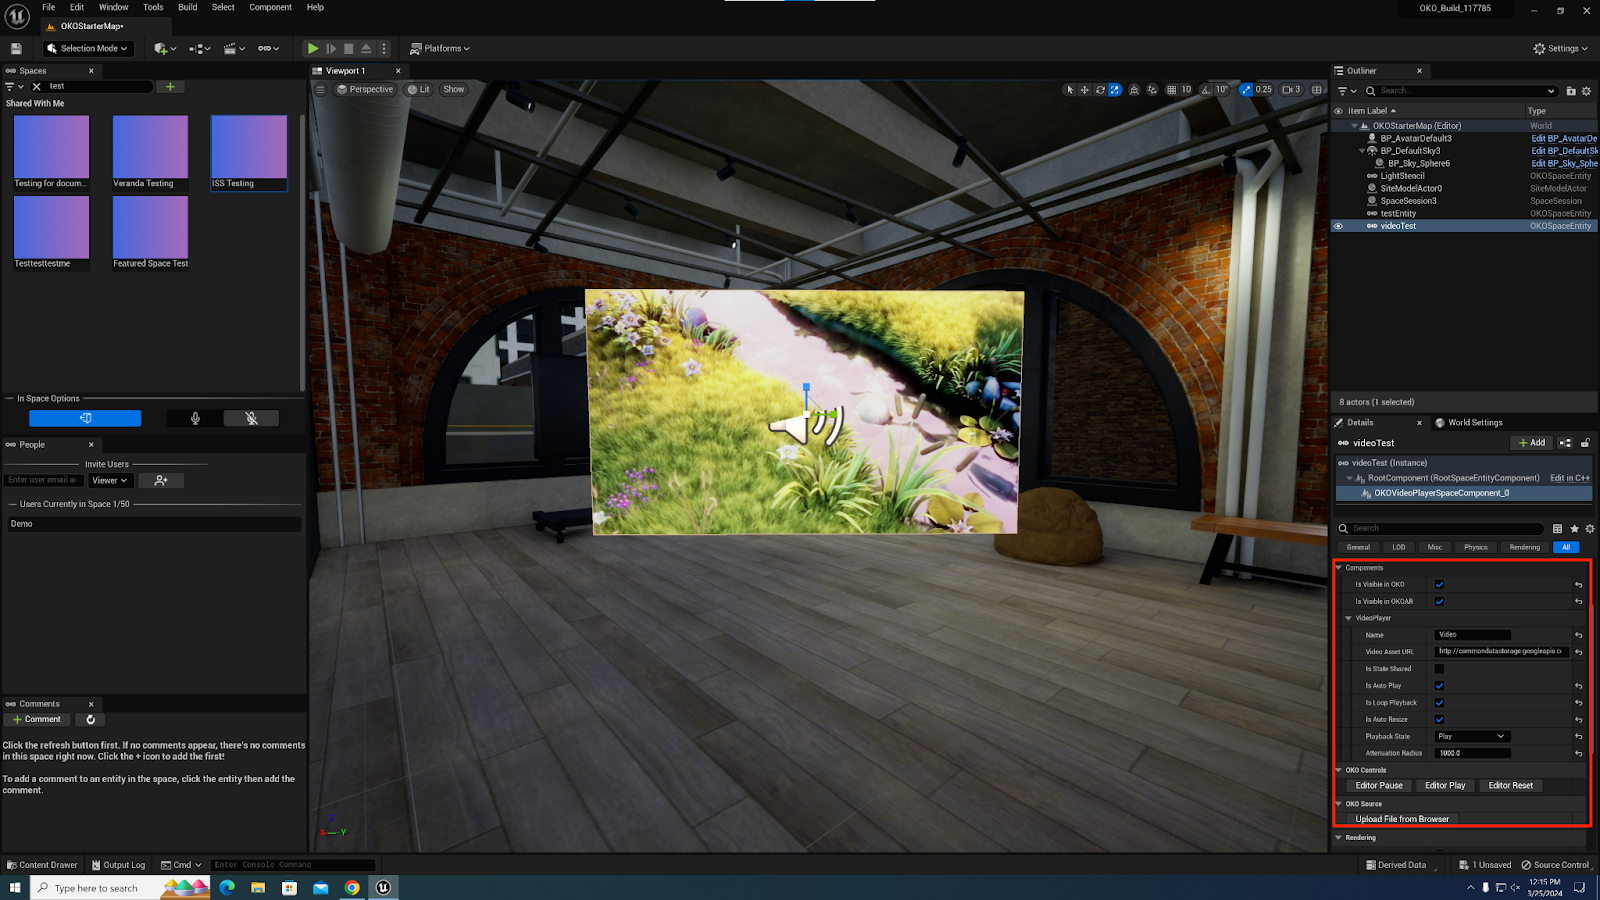Enable the Is State Shared checkbox

pyautogui.click(x=1439, y=669)
